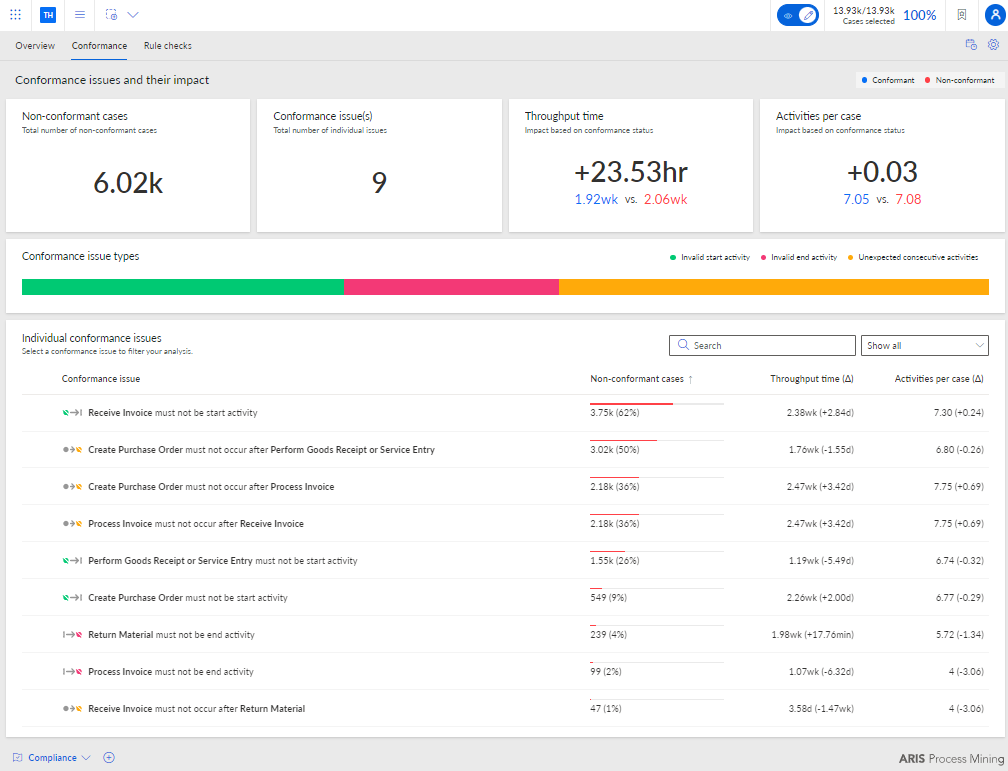Click start-activity icon of Create Purchase Order row
Image resolution: width=1008 pixels, height=771 pixels.
click(72, 597)
